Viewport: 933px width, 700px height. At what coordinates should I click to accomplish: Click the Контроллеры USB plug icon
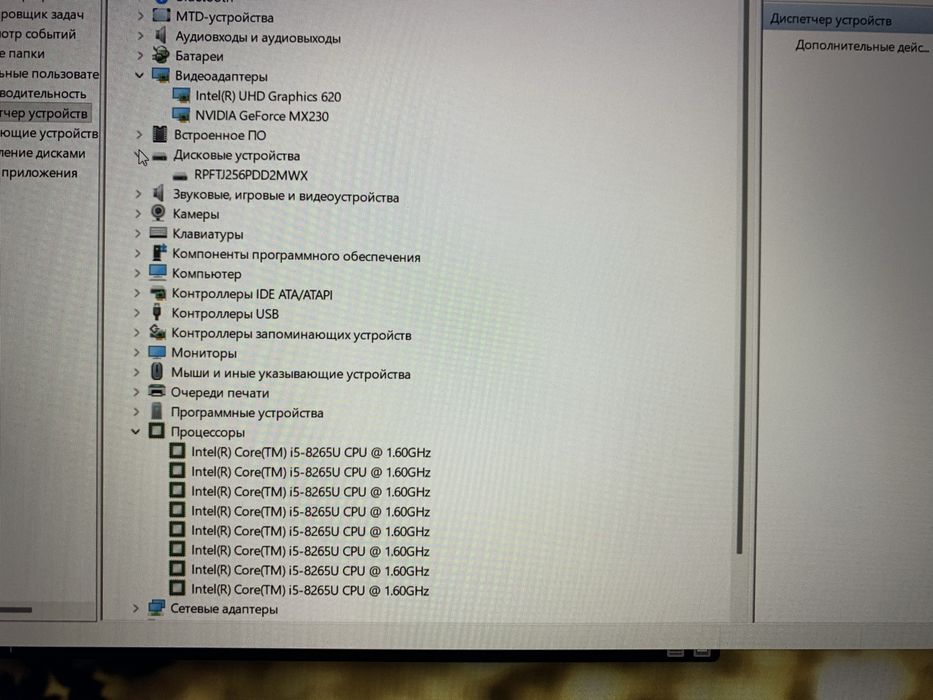click(157, 312)
